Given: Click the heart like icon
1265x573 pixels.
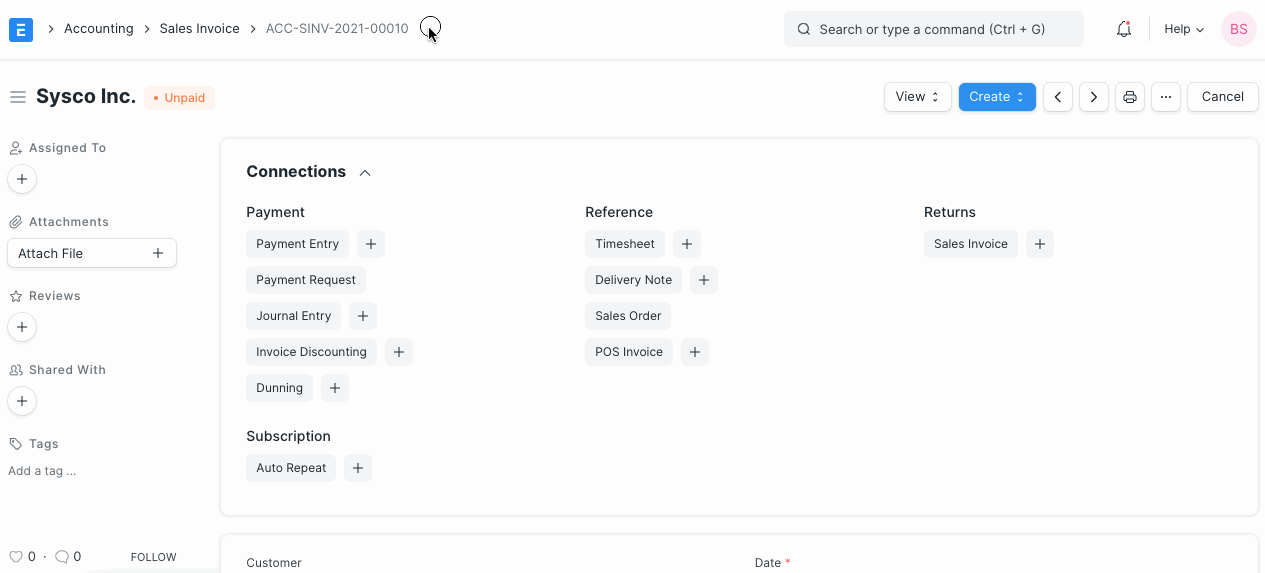Looking at the screenshot, I should pos(15,557).
